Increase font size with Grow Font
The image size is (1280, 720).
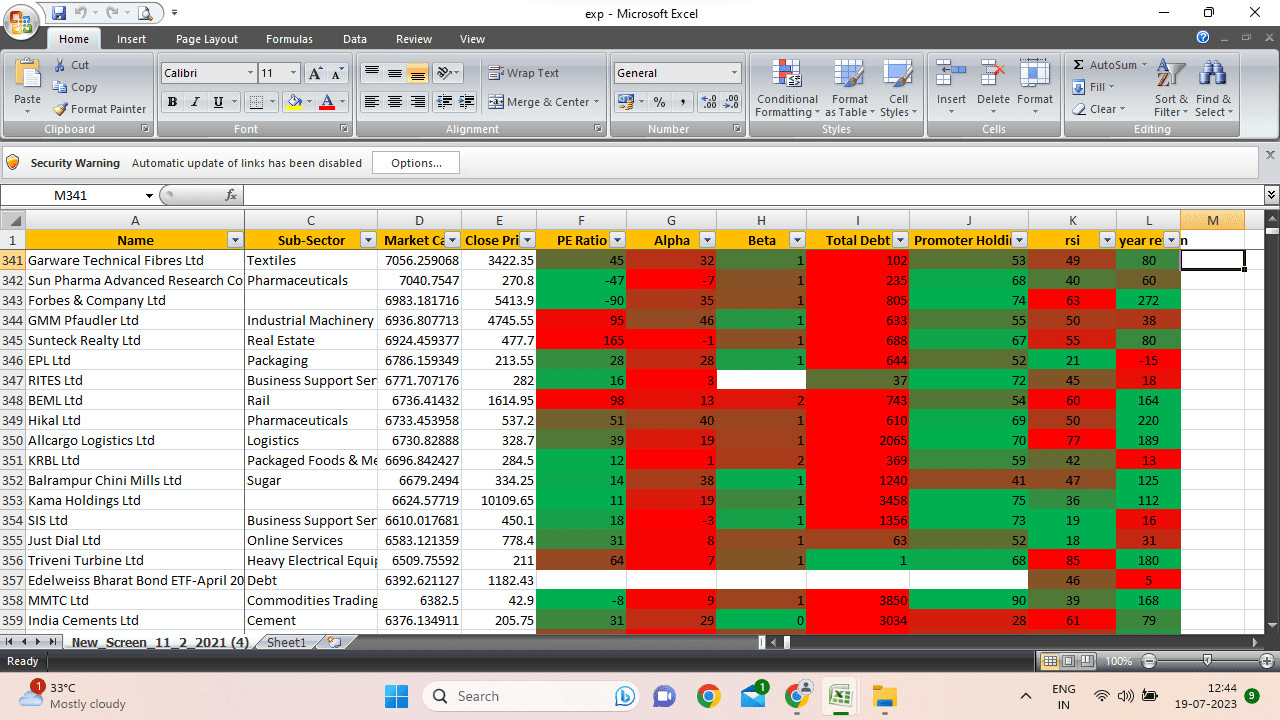pyautogui.click(x=315, y=73)
